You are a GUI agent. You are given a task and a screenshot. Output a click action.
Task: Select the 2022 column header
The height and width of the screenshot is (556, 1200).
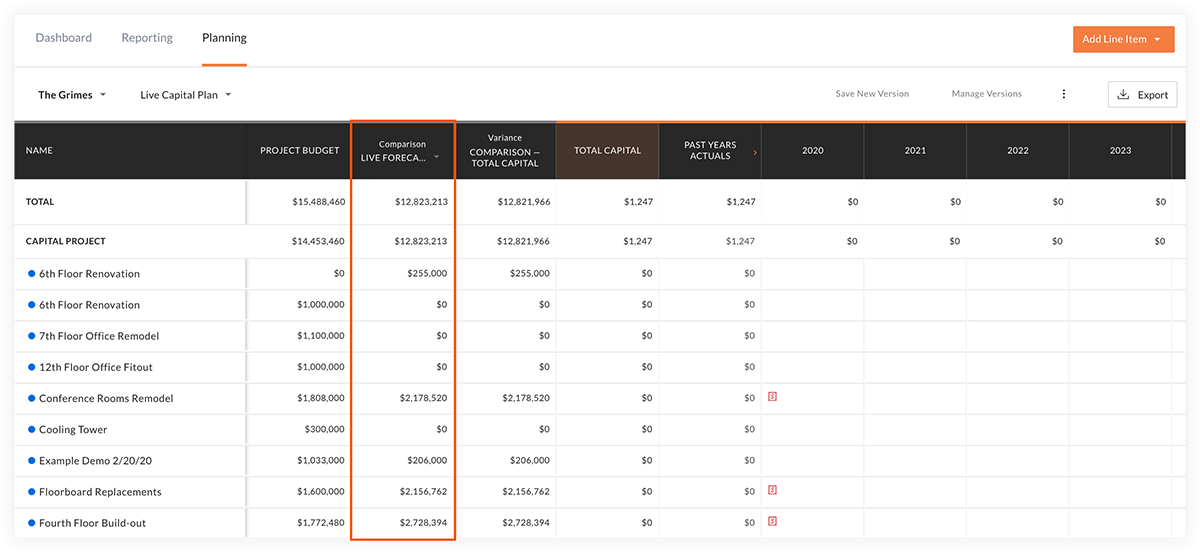coord(1018,151)
